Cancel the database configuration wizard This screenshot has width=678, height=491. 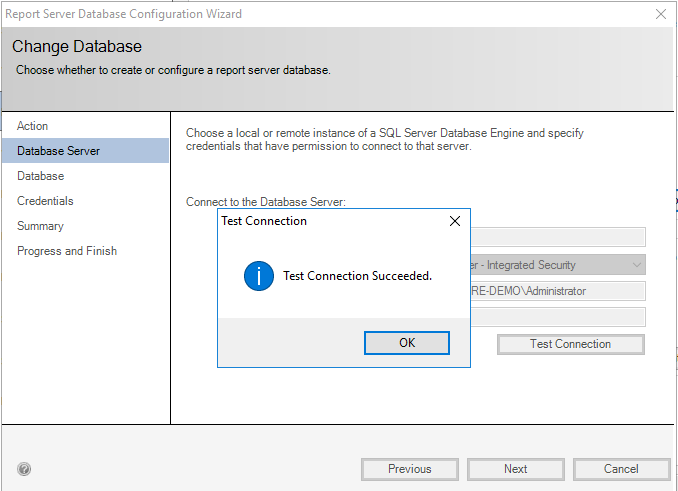(620, 469)
